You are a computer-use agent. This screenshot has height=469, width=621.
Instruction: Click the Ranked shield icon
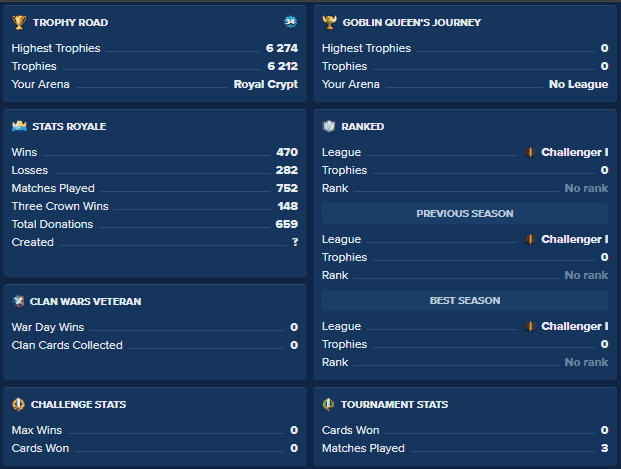329,127
